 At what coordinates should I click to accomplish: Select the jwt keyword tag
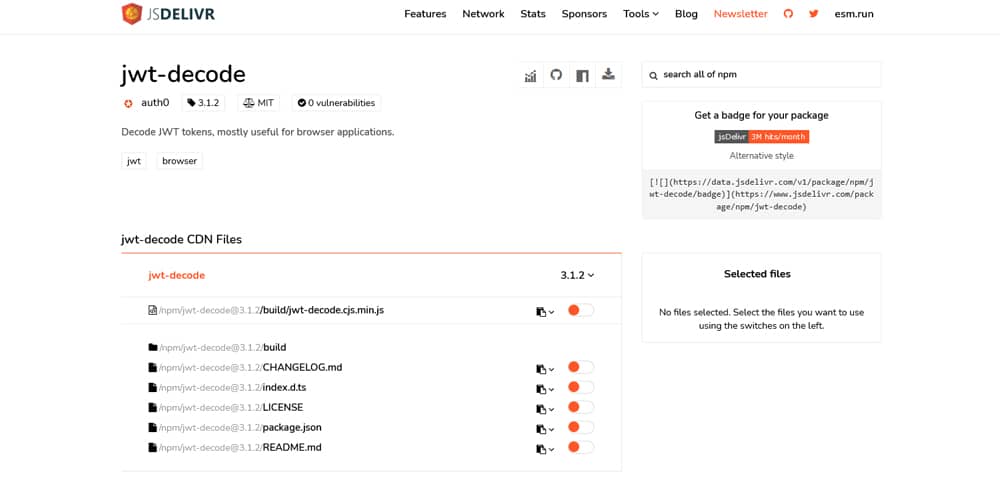pyautogui.click(x=134, y=161)
